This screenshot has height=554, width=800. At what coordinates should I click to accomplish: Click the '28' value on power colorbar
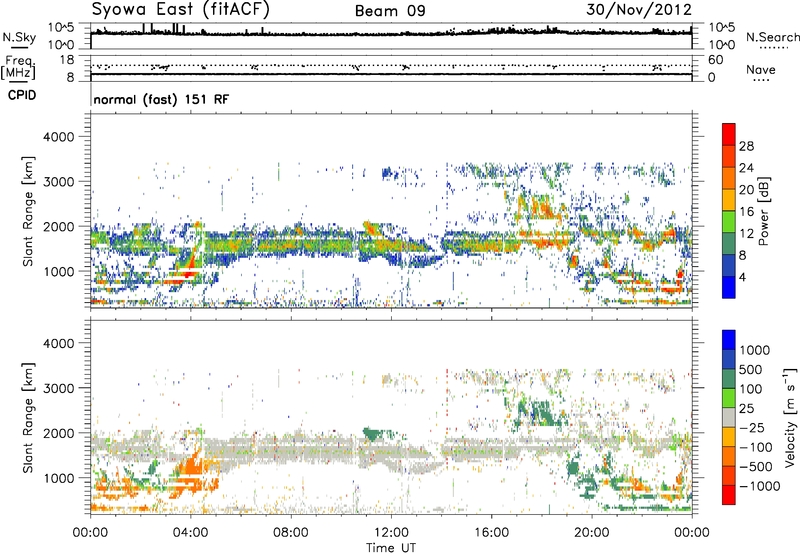(x=746, y=146)
